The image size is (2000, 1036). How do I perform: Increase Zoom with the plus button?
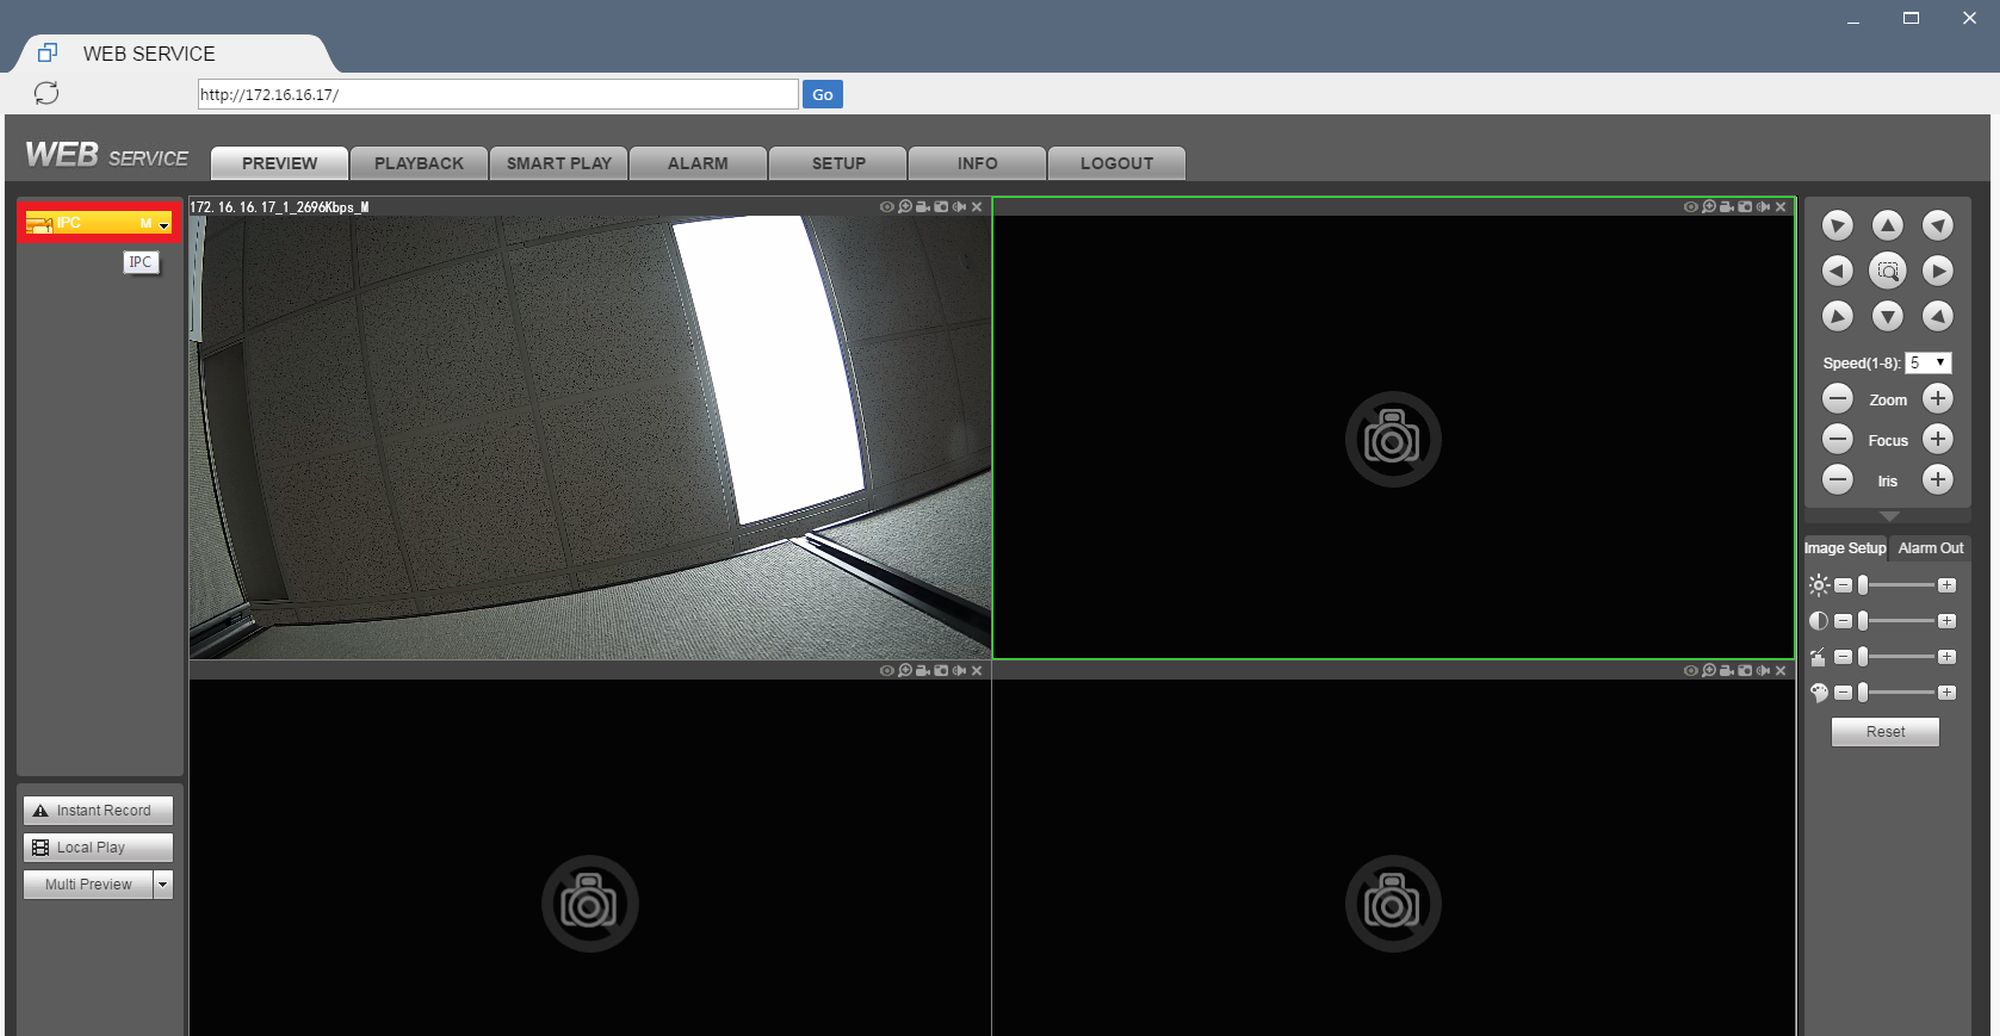1937,399
